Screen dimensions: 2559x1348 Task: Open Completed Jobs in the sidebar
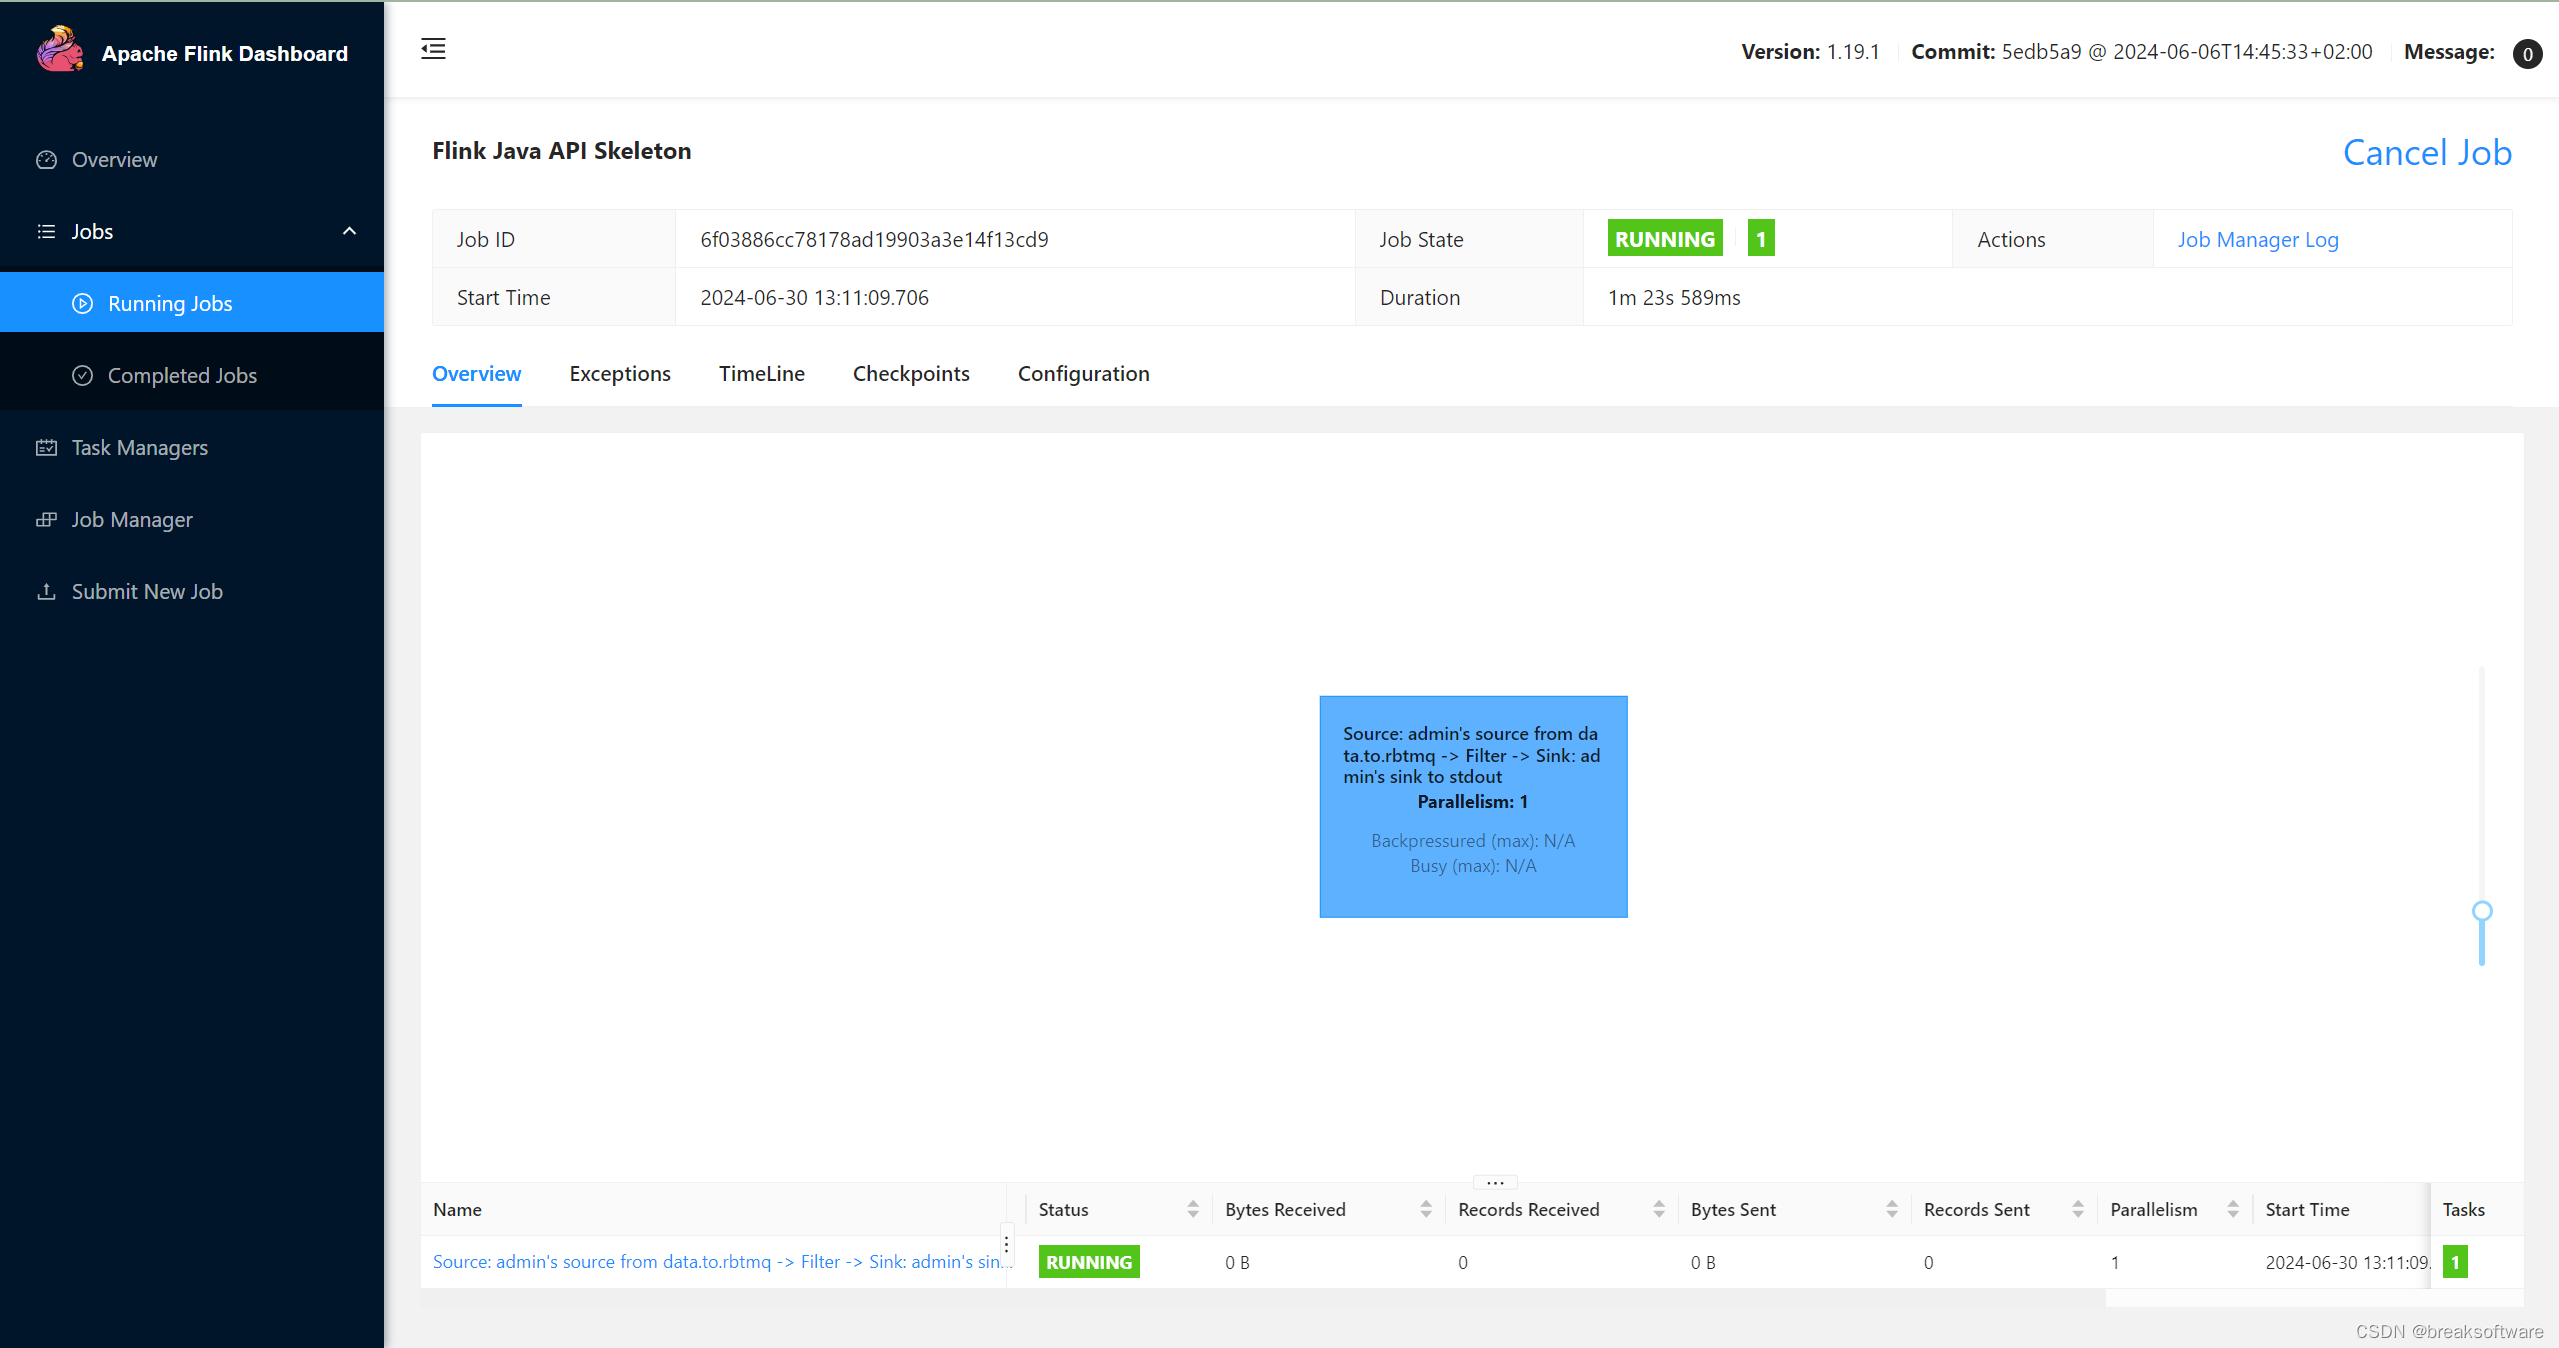(192, 376)
